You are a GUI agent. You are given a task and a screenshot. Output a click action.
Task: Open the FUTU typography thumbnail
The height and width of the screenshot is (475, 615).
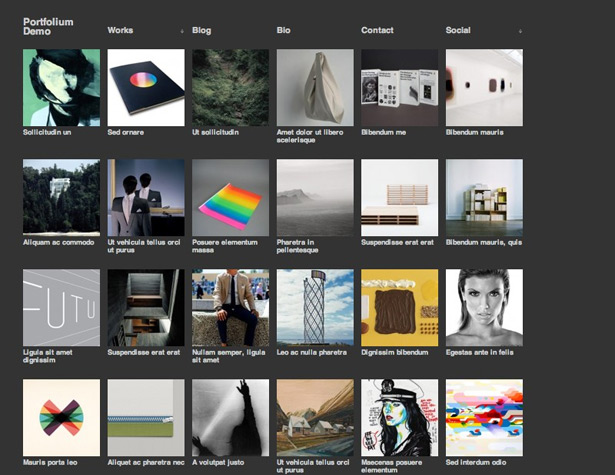coord(61,308)
